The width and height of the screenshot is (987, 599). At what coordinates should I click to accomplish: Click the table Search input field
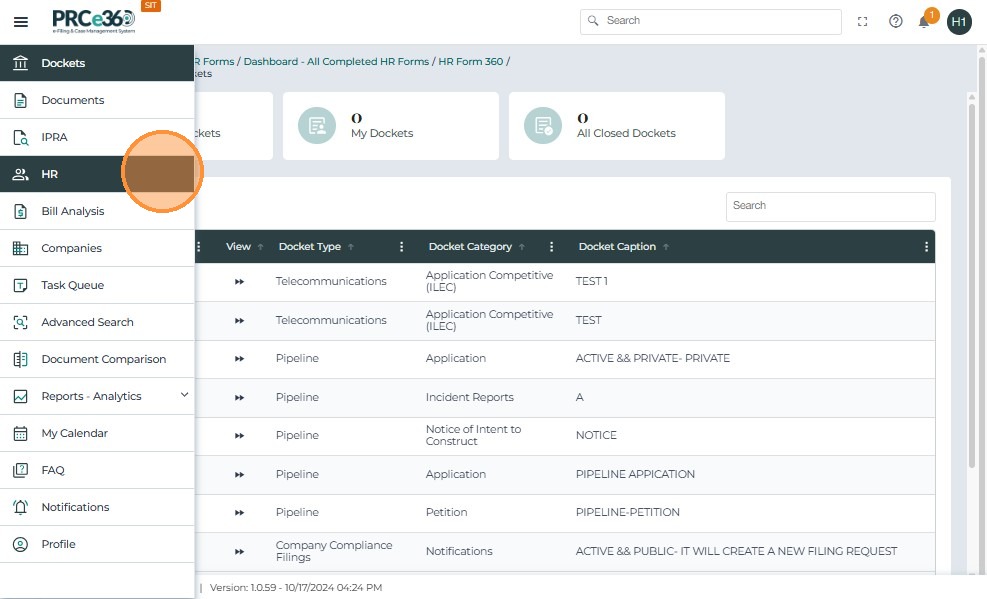[830, 206]
